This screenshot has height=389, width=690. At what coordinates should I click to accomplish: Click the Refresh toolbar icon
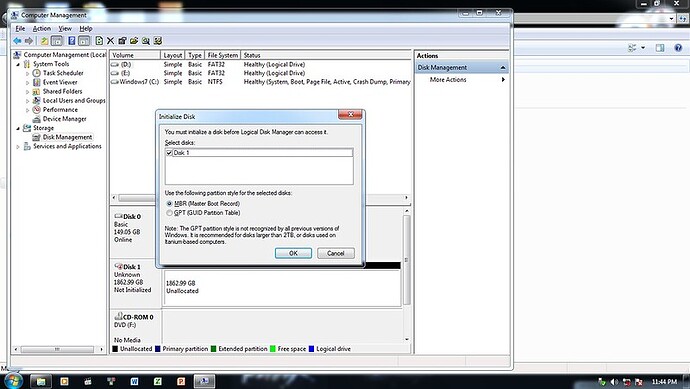[x=99, y=41]
